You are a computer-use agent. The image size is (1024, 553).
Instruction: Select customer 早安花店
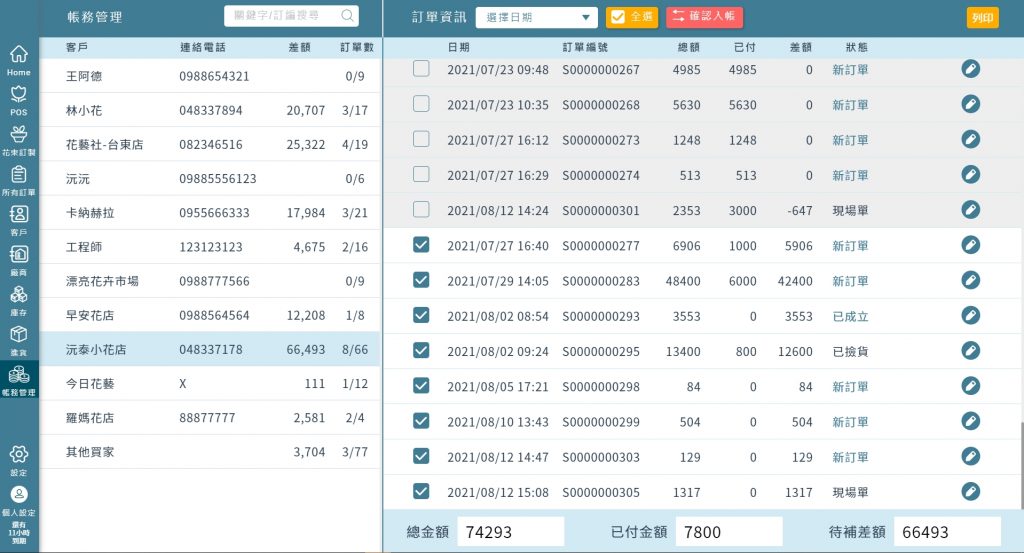pos(210,315)
